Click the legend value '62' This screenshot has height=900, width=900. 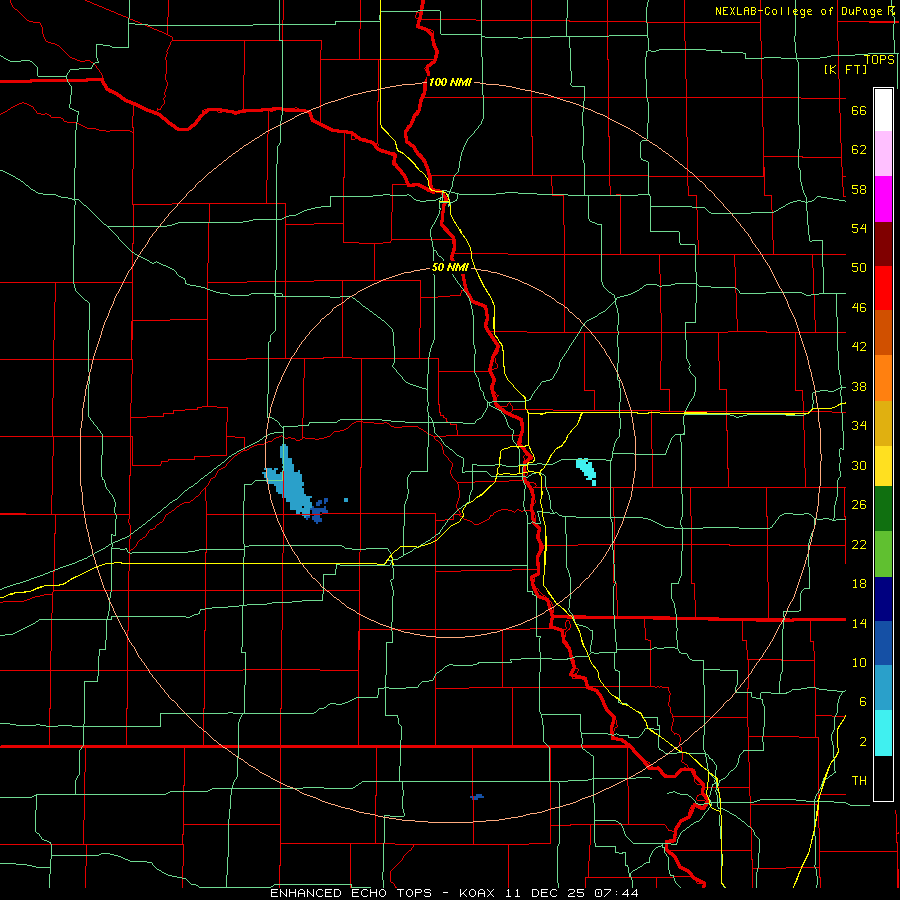pos(859,150)
